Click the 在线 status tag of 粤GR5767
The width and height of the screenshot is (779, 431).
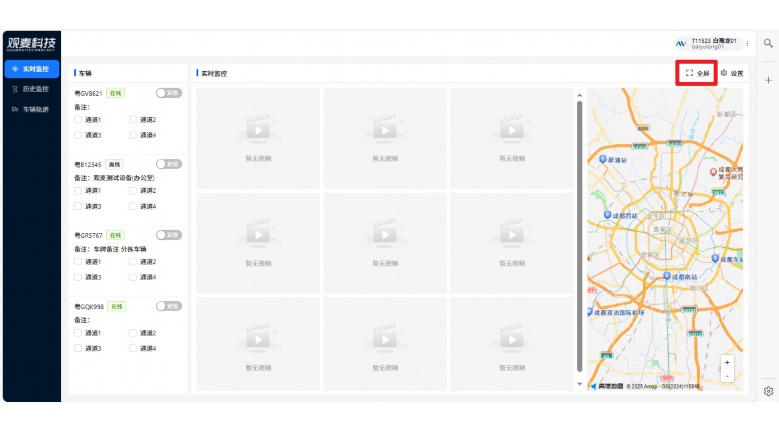115,235
